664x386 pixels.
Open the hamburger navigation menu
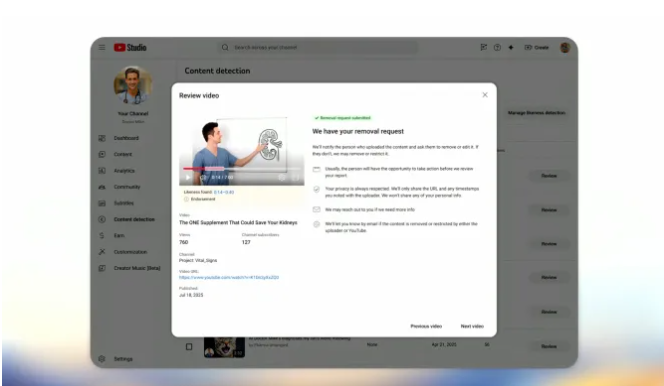pyautogui.click(x=102, y=47)
